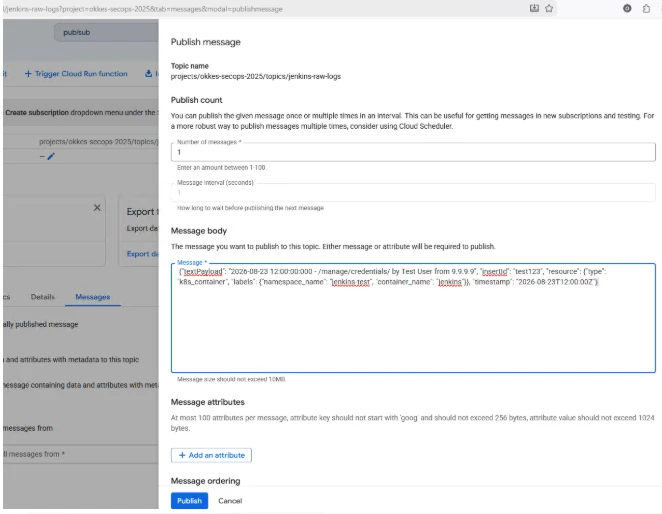Click the Message ordering heading
Image resolution: width=662 pixels, height=514 pixels.
(205, 481)
